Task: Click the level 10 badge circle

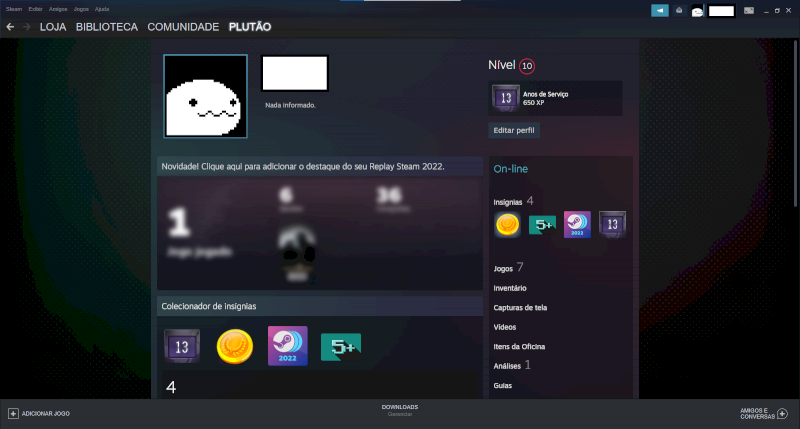Action: pos(527,66)
